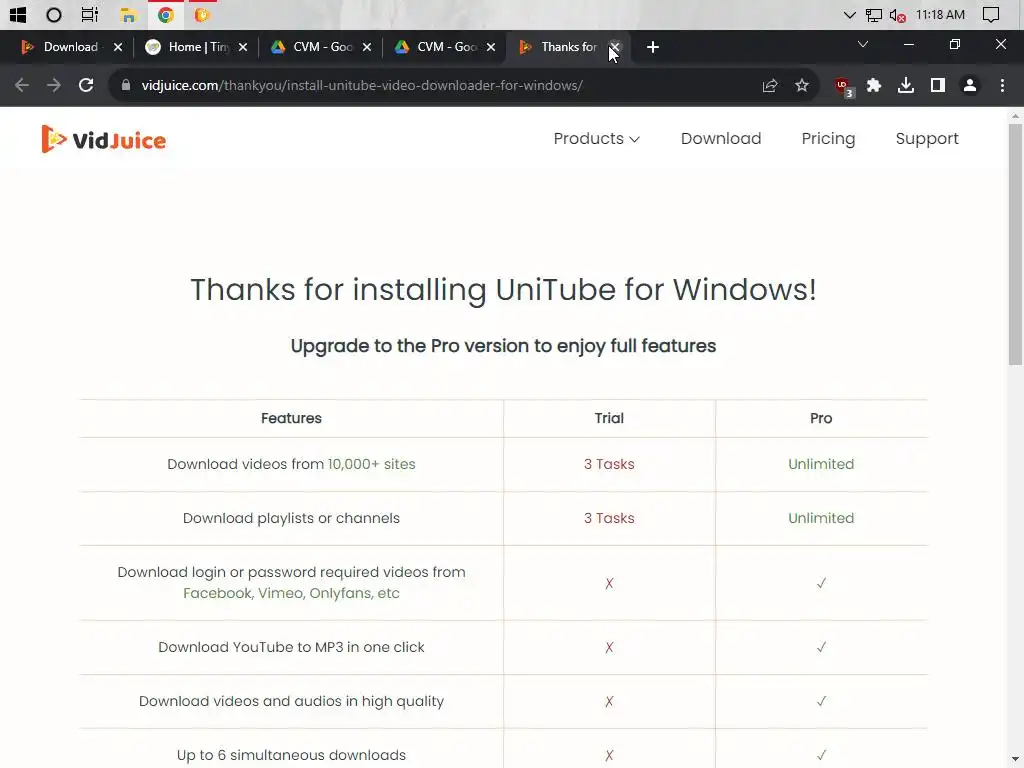The image size is (1024, 768).
Task: Close the second CVM Google Drive tab
Action: click(x=490, y=47)
